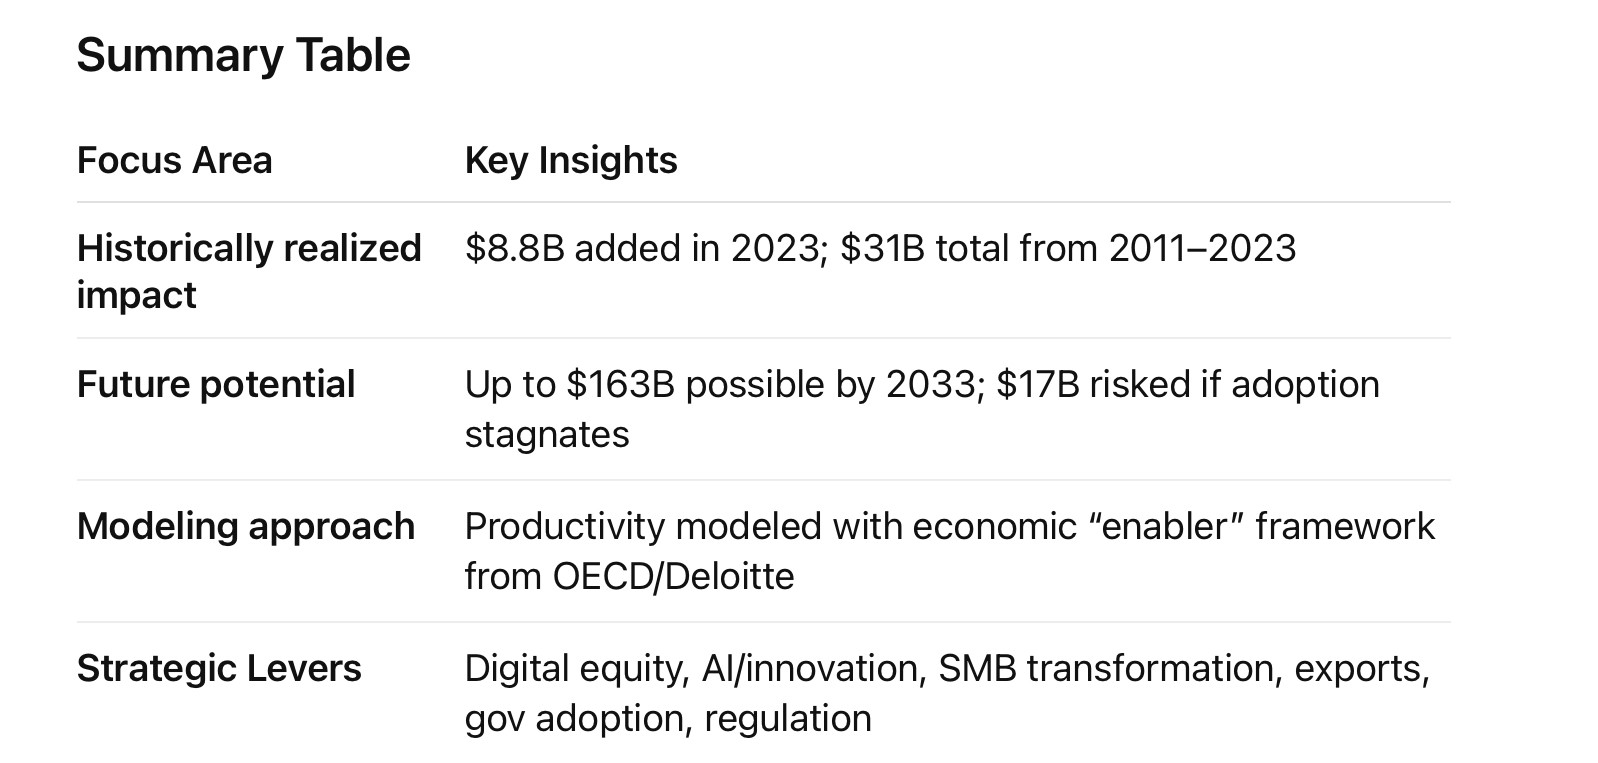
Task: Select the Key Insights column header
Action: (x=571, y=160)
